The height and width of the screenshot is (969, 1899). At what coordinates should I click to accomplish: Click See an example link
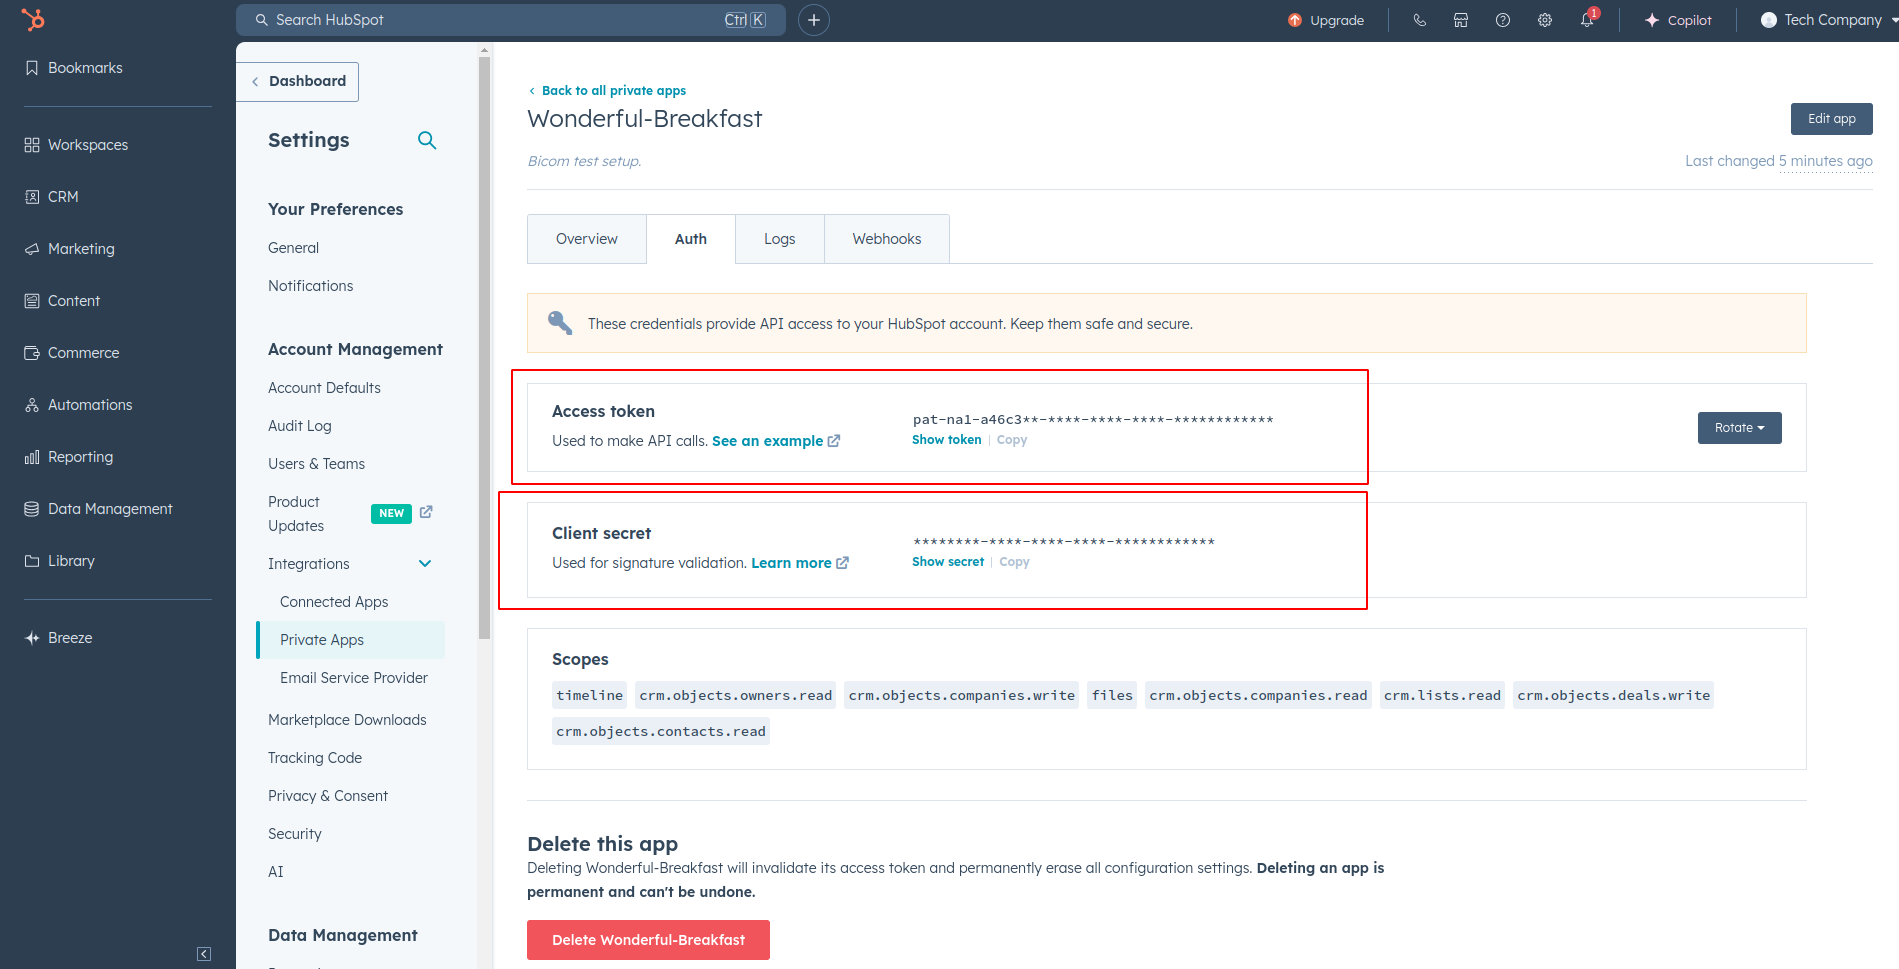[776, 441]
